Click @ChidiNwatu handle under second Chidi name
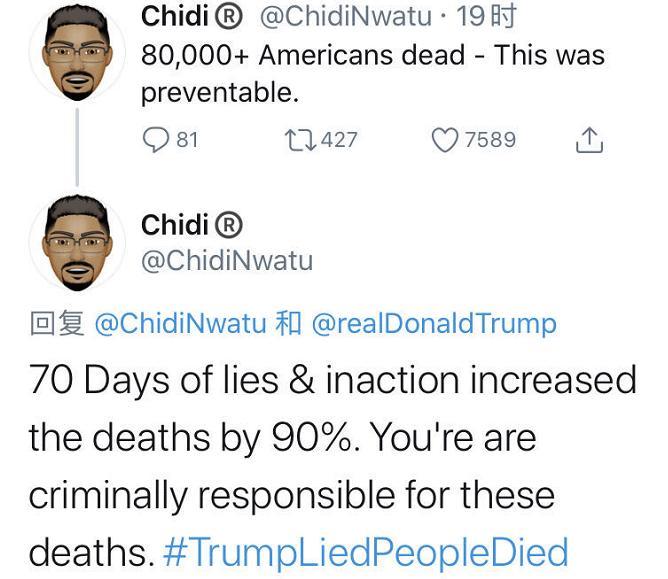Viewport: 668px width, 579px height. (226, 261)
